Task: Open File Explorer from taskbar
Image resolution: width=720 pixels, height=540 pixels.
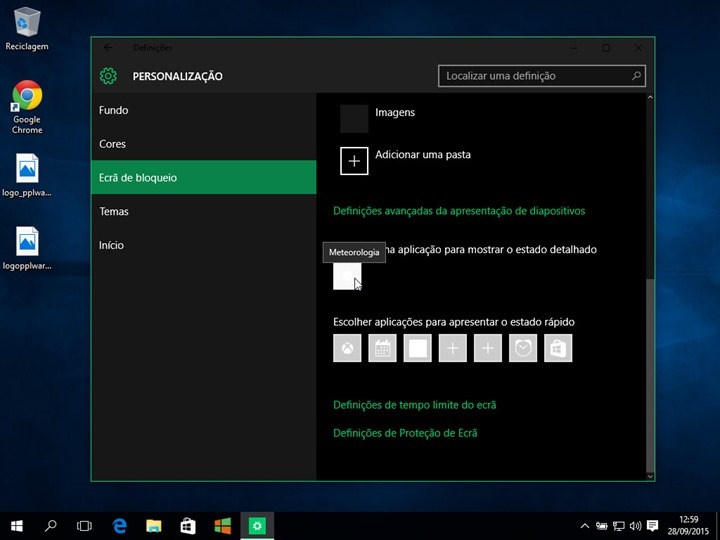Action: pos(154,526)
